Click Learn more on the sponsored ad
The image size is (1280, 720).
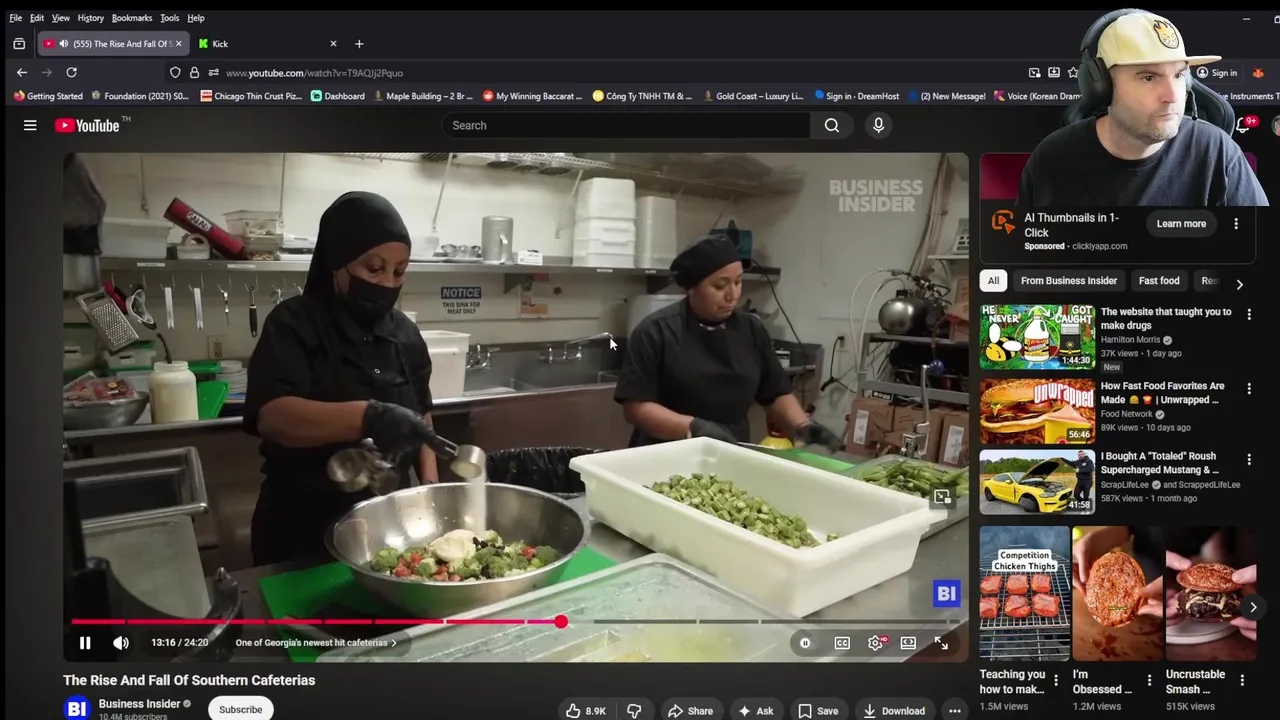(x=1181, y=224)
